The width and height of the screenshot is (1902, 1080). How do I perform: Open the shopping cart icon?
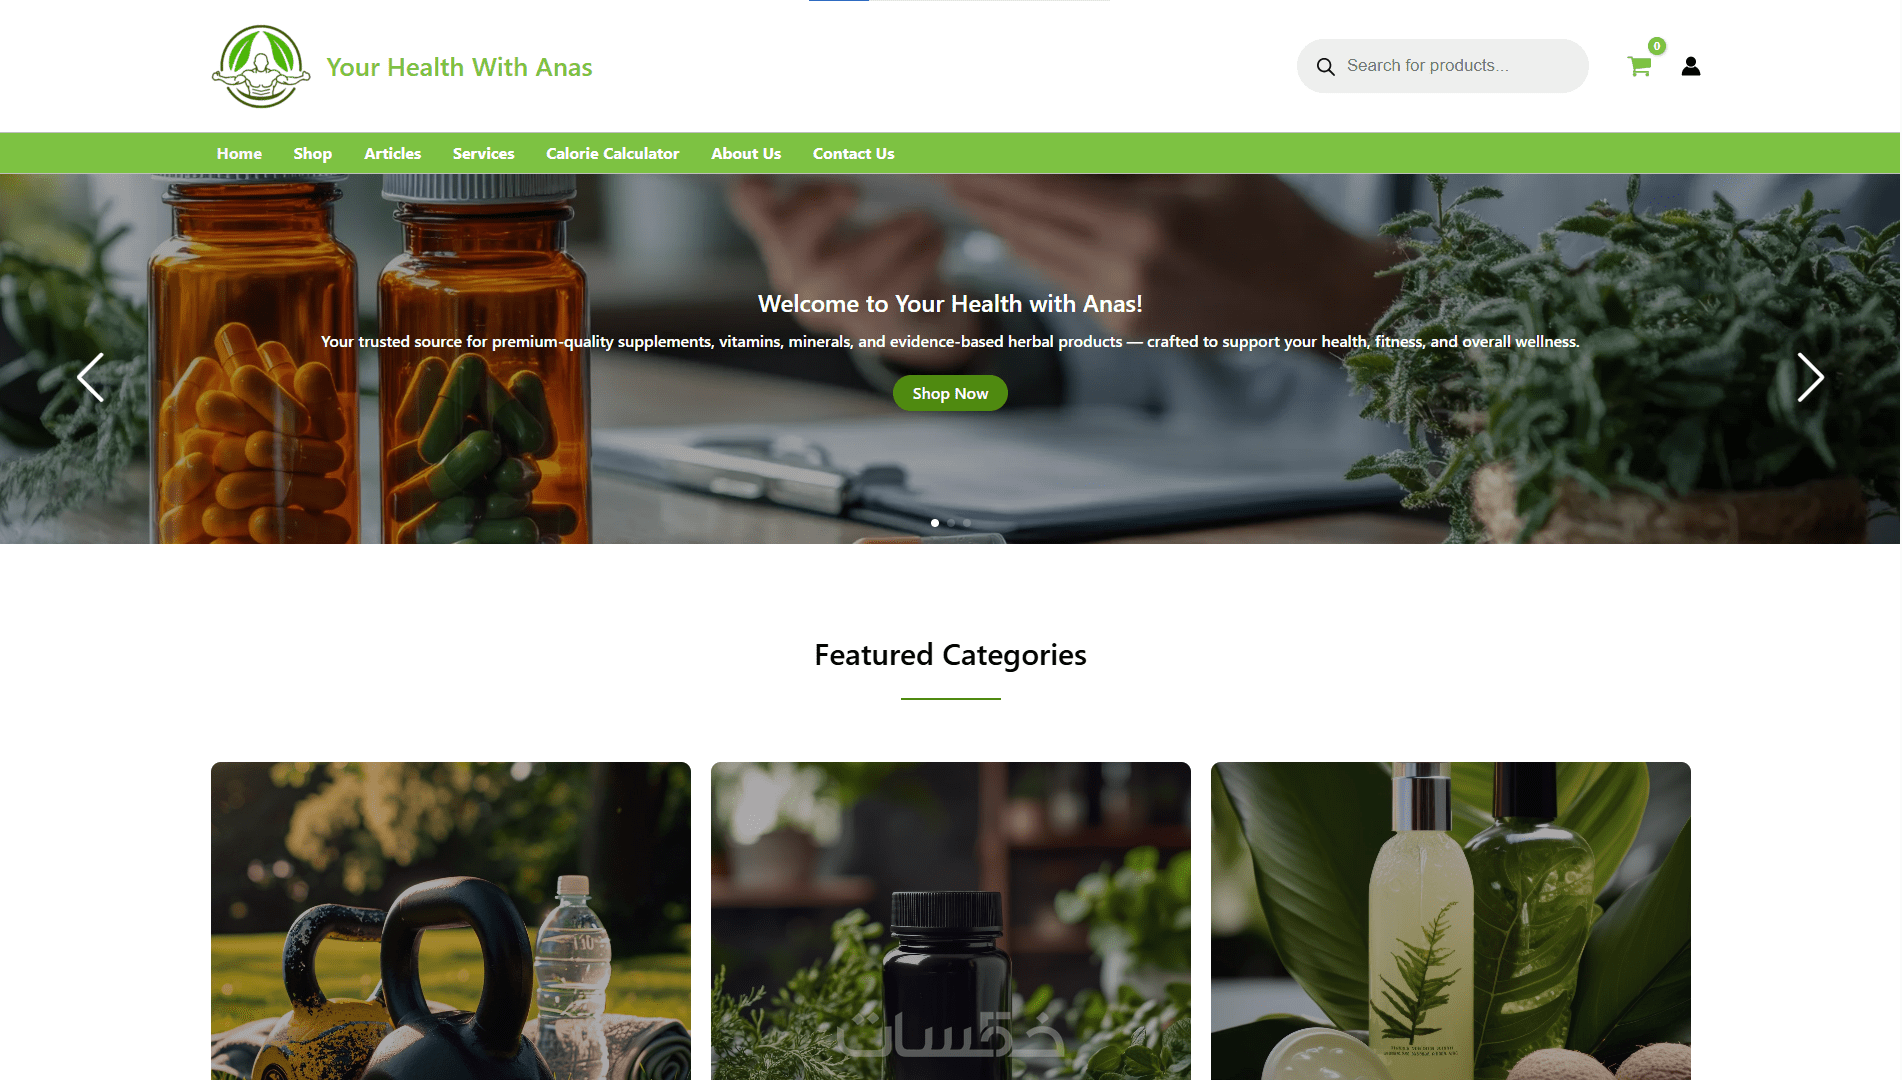tap(1639, 67)
